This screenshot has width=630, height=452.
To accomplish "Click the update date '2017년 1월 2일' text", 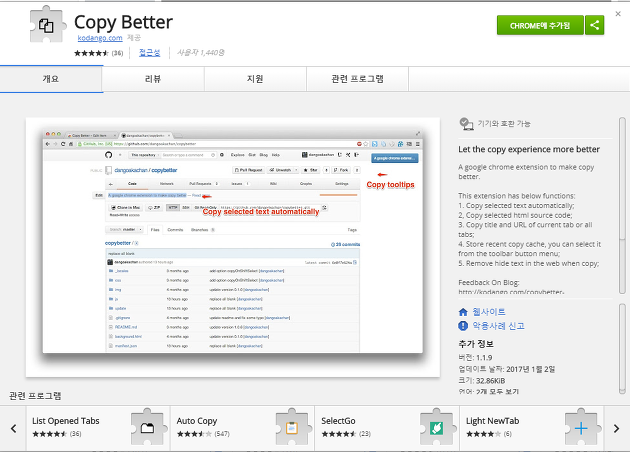I will [530, 369].
